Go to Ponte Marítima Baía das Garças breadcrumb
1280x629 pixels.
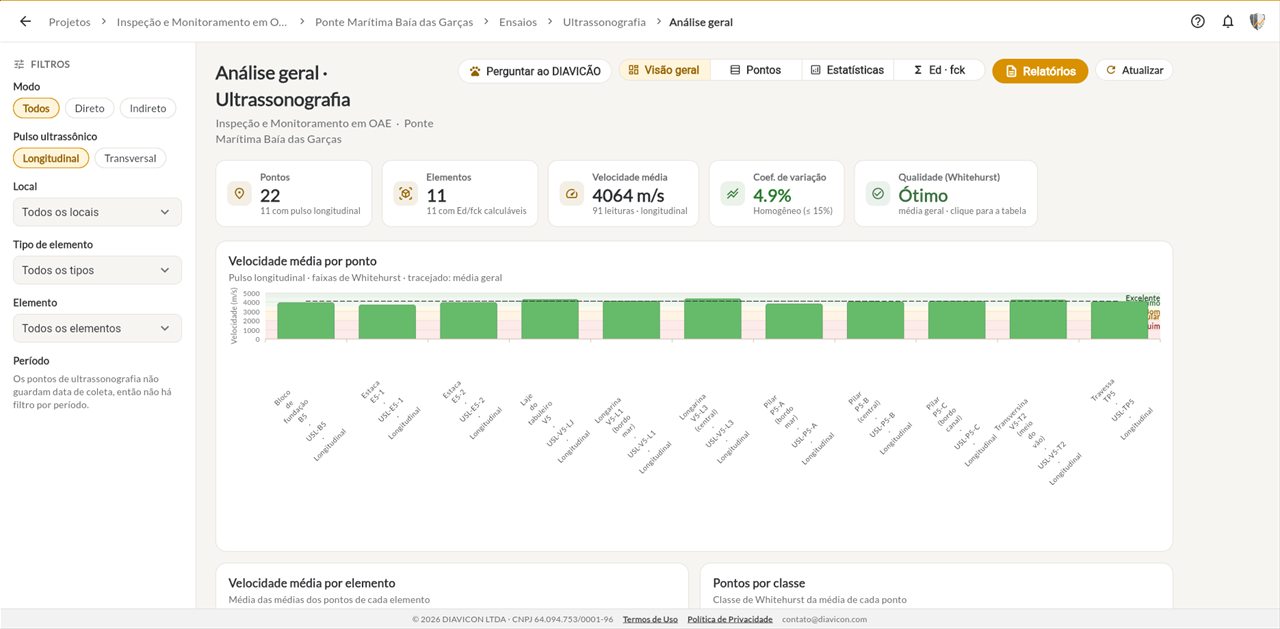394,21
